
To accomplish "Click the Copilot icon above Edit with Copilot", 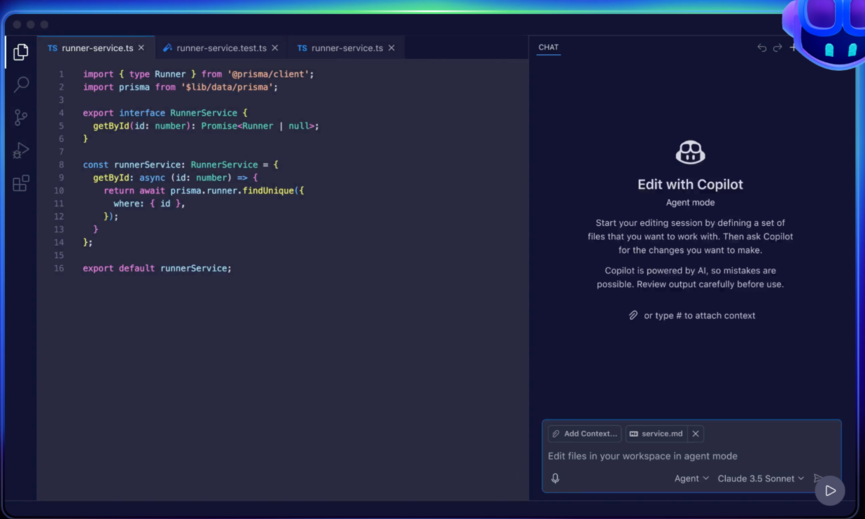I will point(690,152).
